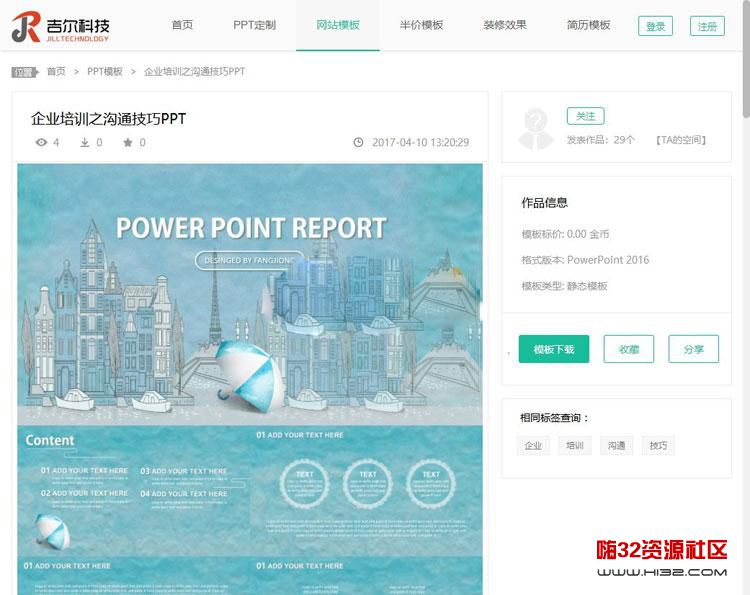Click the author avatar placeholder
This screenshot has height=595, width=750.
coord(535,128)
